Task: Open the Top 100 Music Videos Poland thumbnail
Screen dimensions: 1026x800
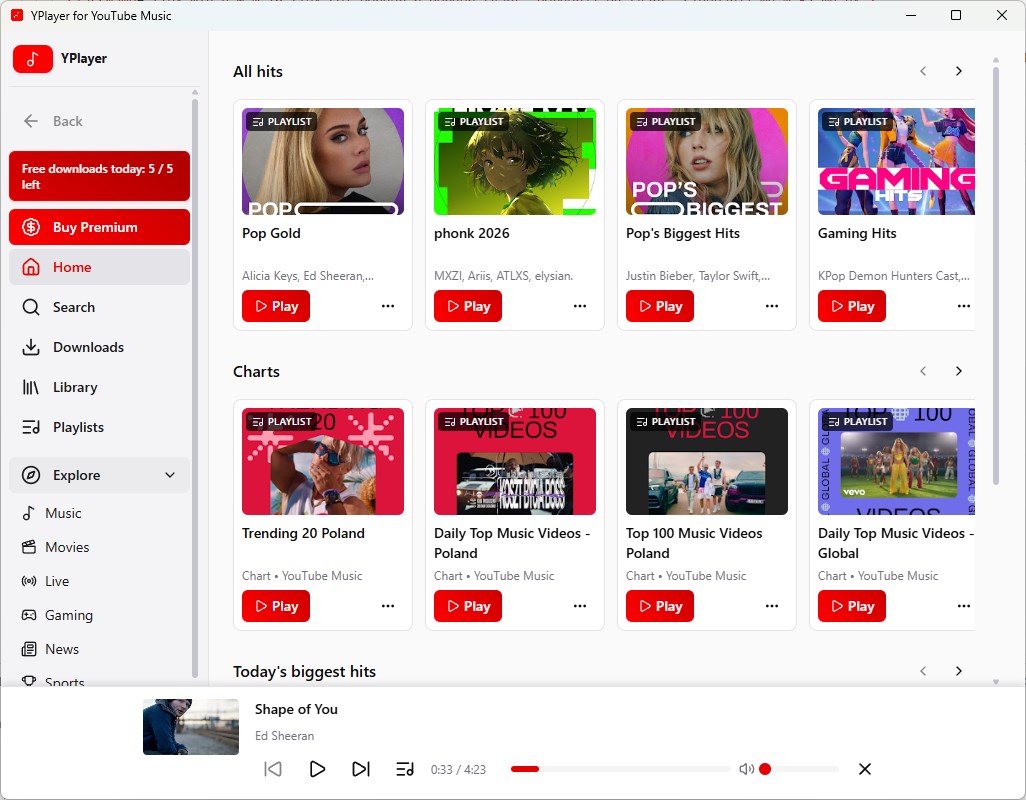Action: click(707, 462)
